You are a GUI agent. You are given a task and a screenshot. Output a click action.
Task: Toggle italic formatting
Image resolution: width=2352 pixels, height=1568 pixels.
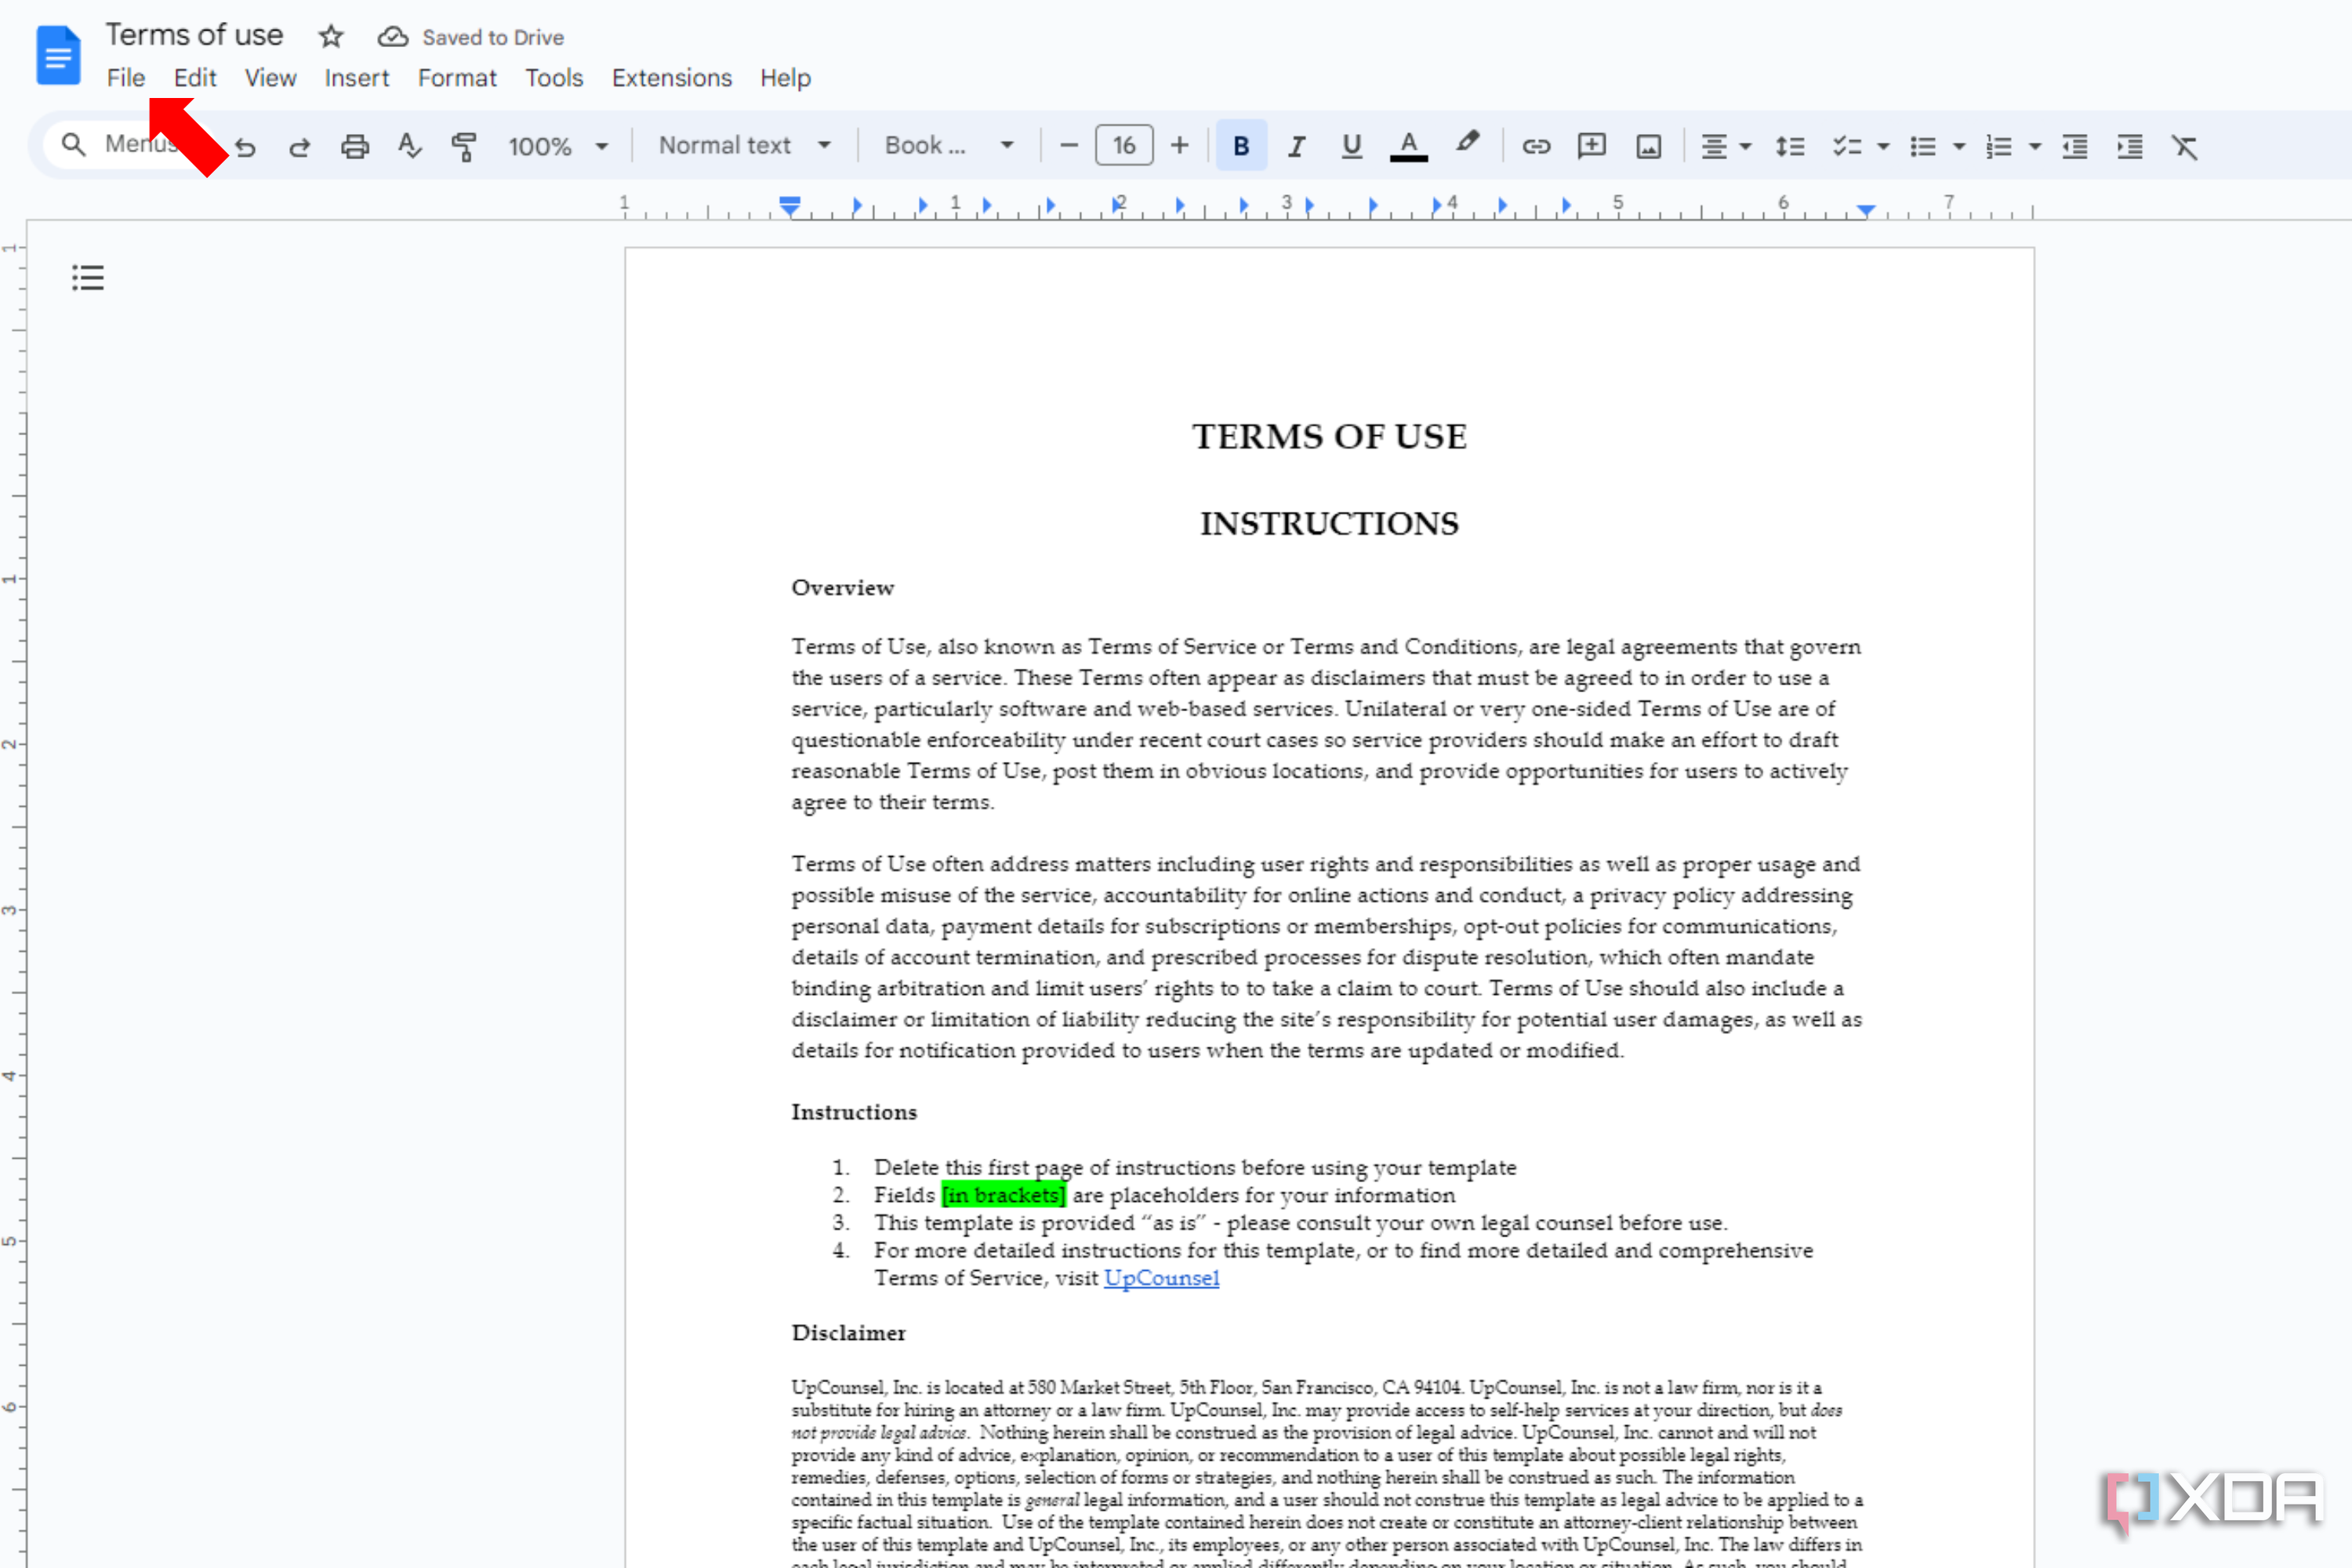1296,146
